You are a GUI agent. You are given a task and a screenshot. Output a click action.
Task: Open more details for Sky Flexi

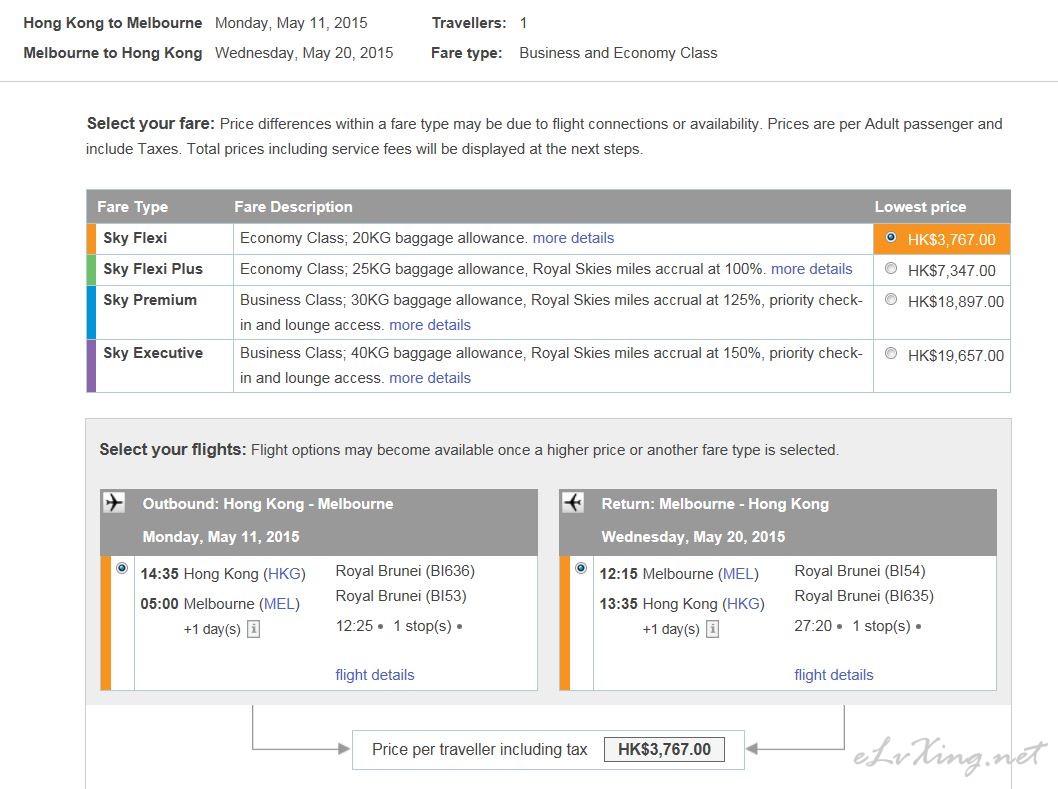[x=574, y=238]
